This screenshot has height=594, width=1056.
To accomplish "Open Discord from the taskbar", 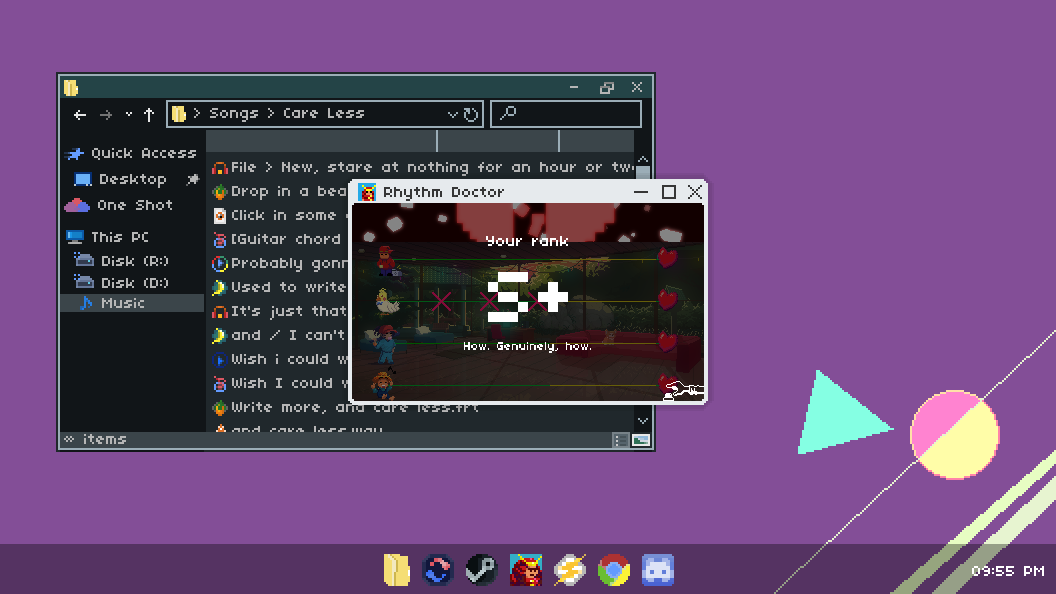I will (x=657, y=570).
